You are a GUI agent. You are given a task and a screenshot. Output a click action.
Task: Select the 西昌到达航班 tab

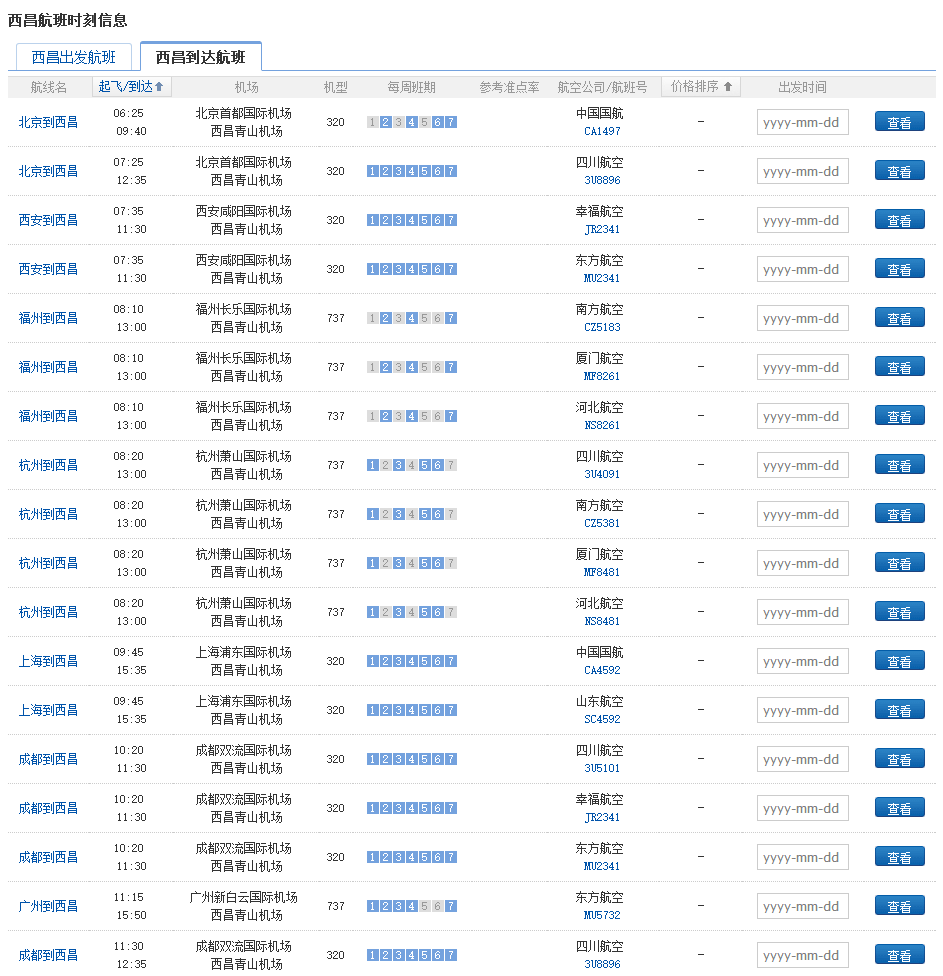pyautogui.click(x=200, y=58)
